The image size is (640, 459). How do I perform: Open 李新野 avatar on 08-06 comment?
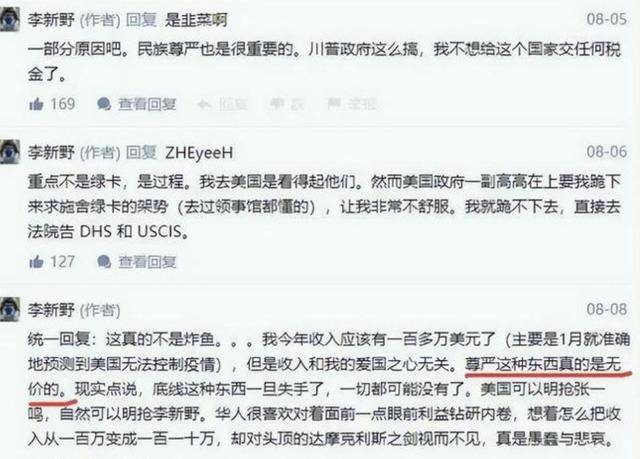[x=10, y=152]
